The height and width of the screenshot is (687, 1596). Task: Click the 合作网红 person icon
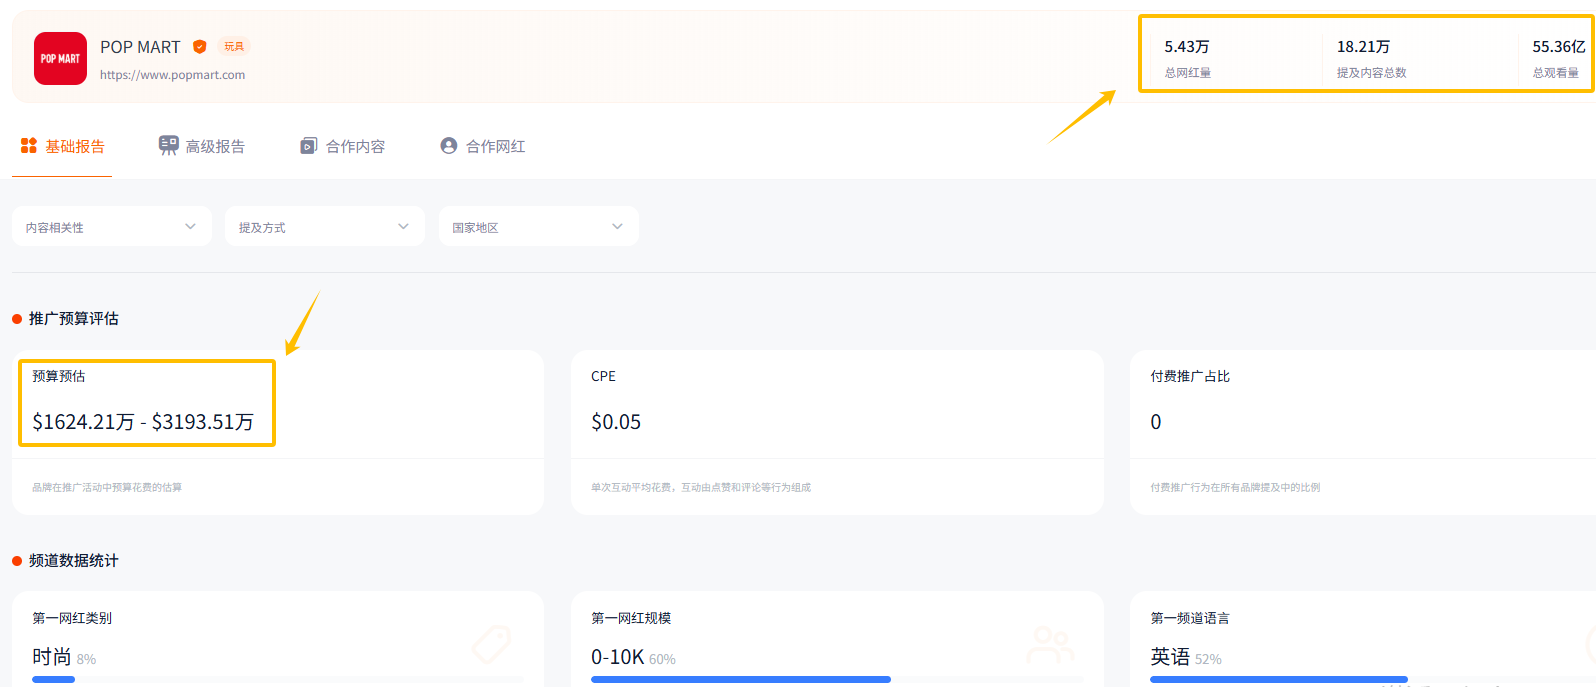[449, 146]
